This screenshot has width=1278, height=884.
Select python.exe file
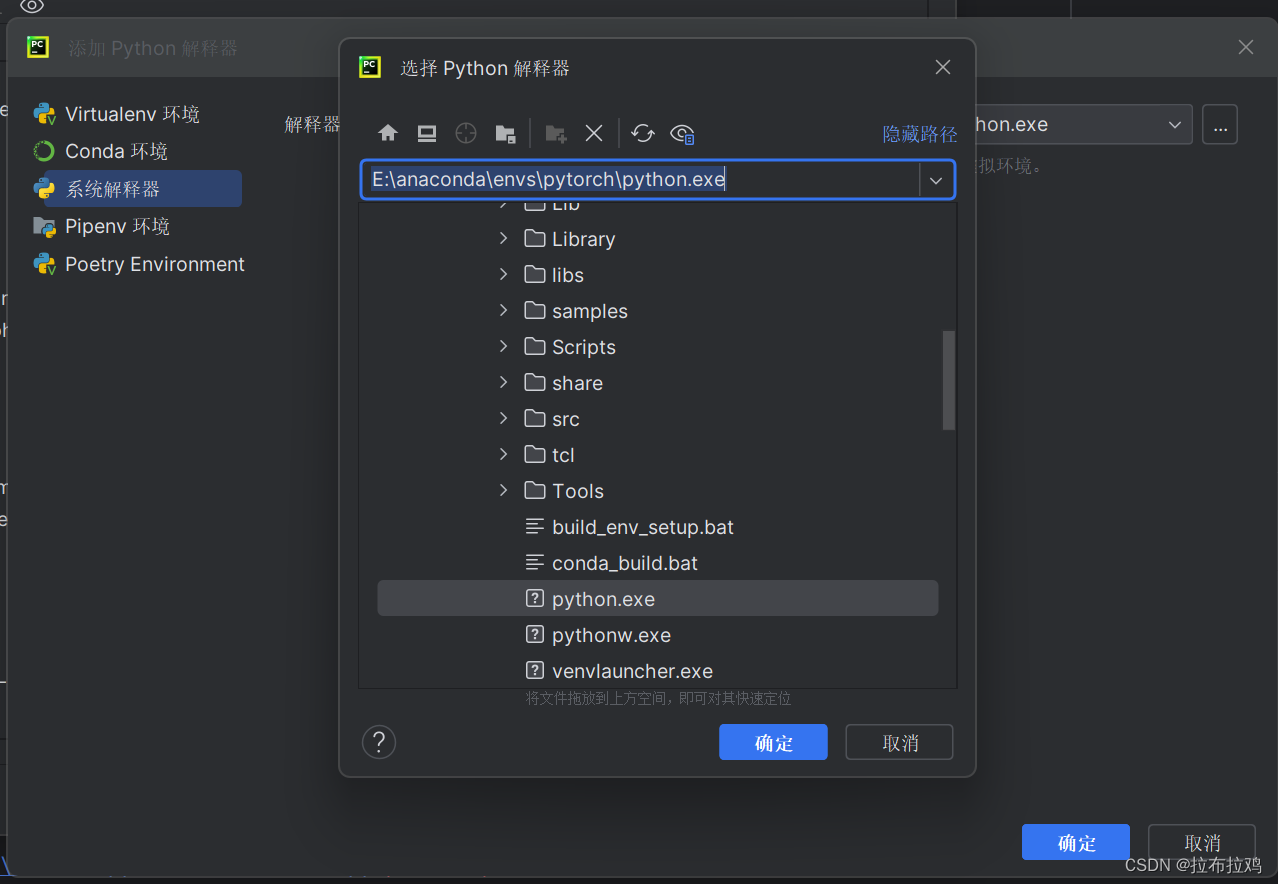pyautogui.click(x=657, y=599)
